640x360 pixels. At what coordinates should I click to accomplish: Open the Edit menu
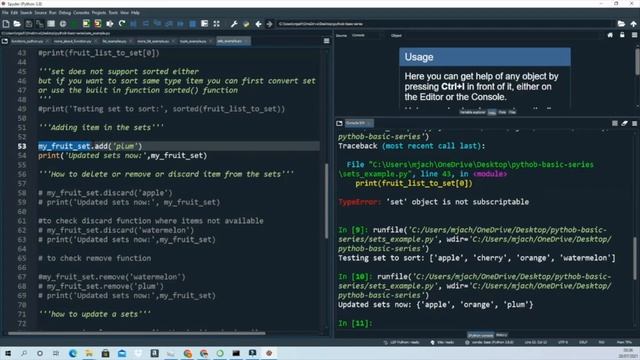[x=14, y=13]
